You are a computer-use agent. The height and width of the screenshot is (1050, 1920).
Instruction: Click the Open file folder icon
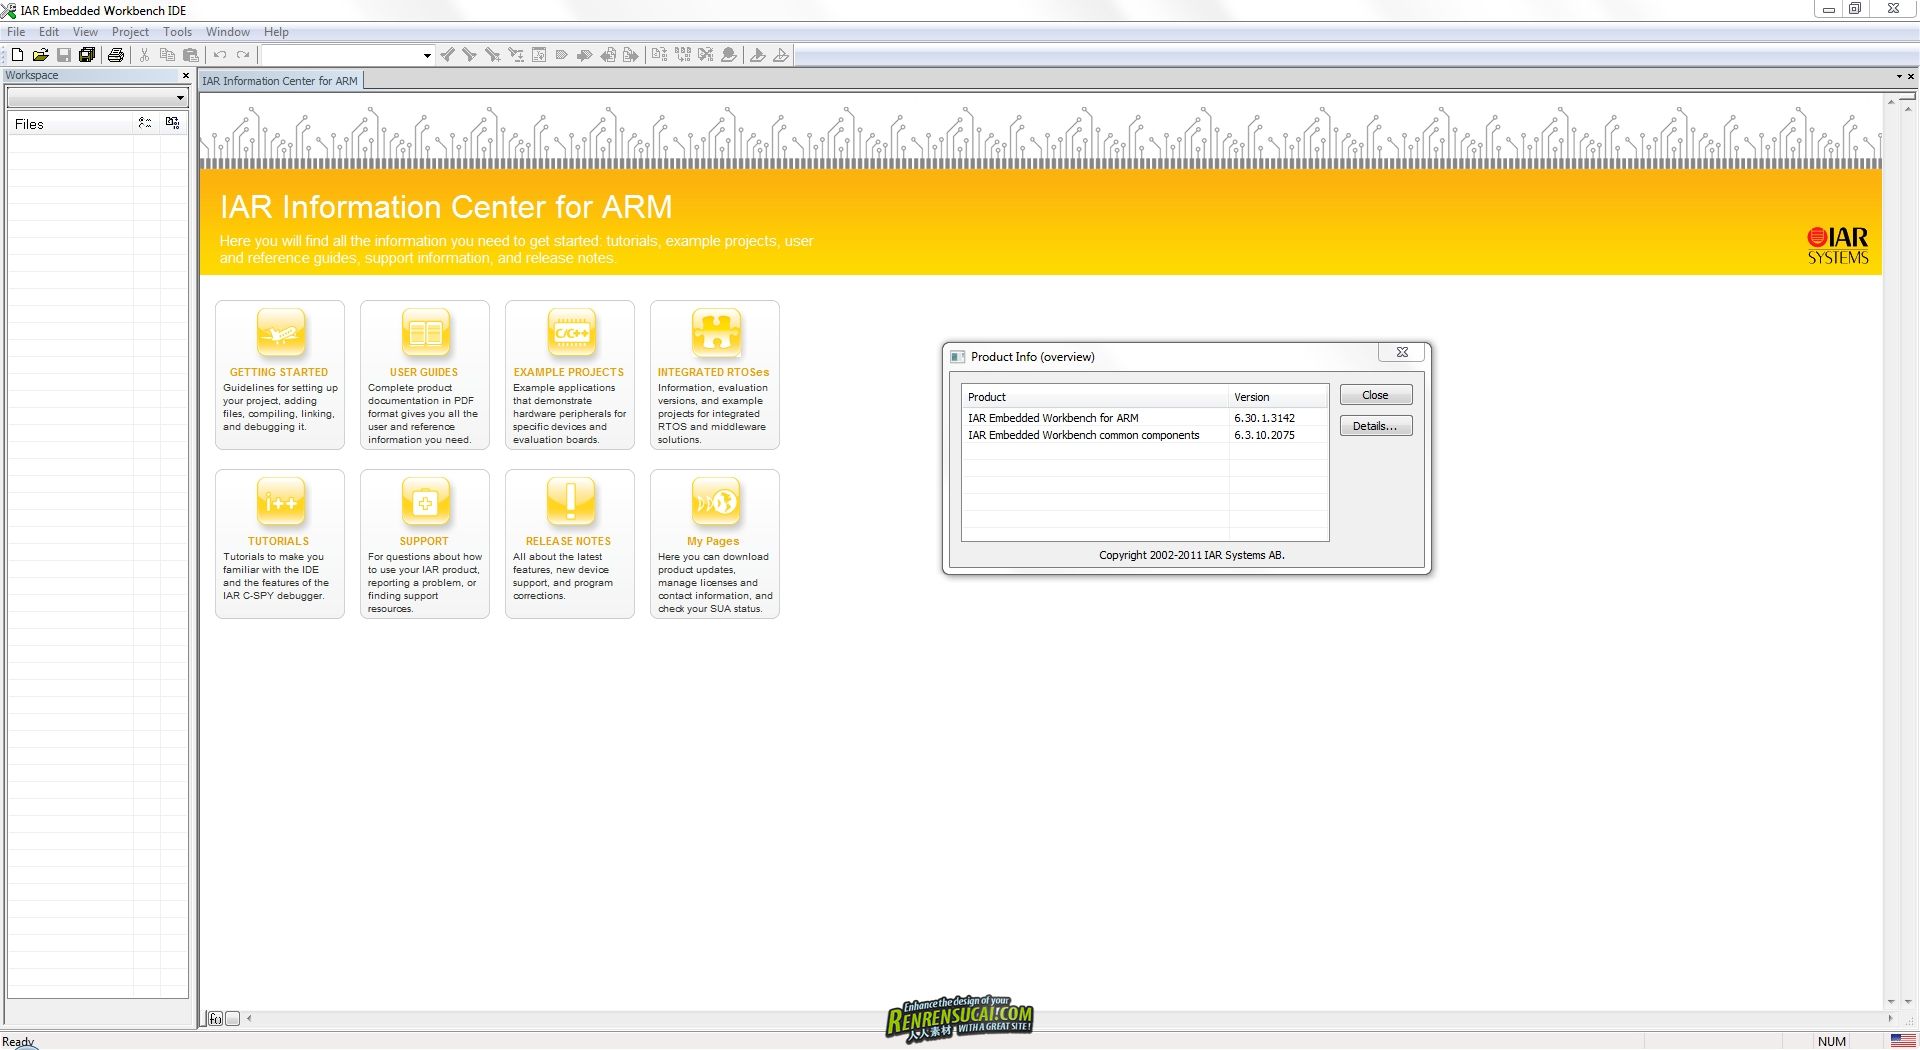click(x=40, y=55)
